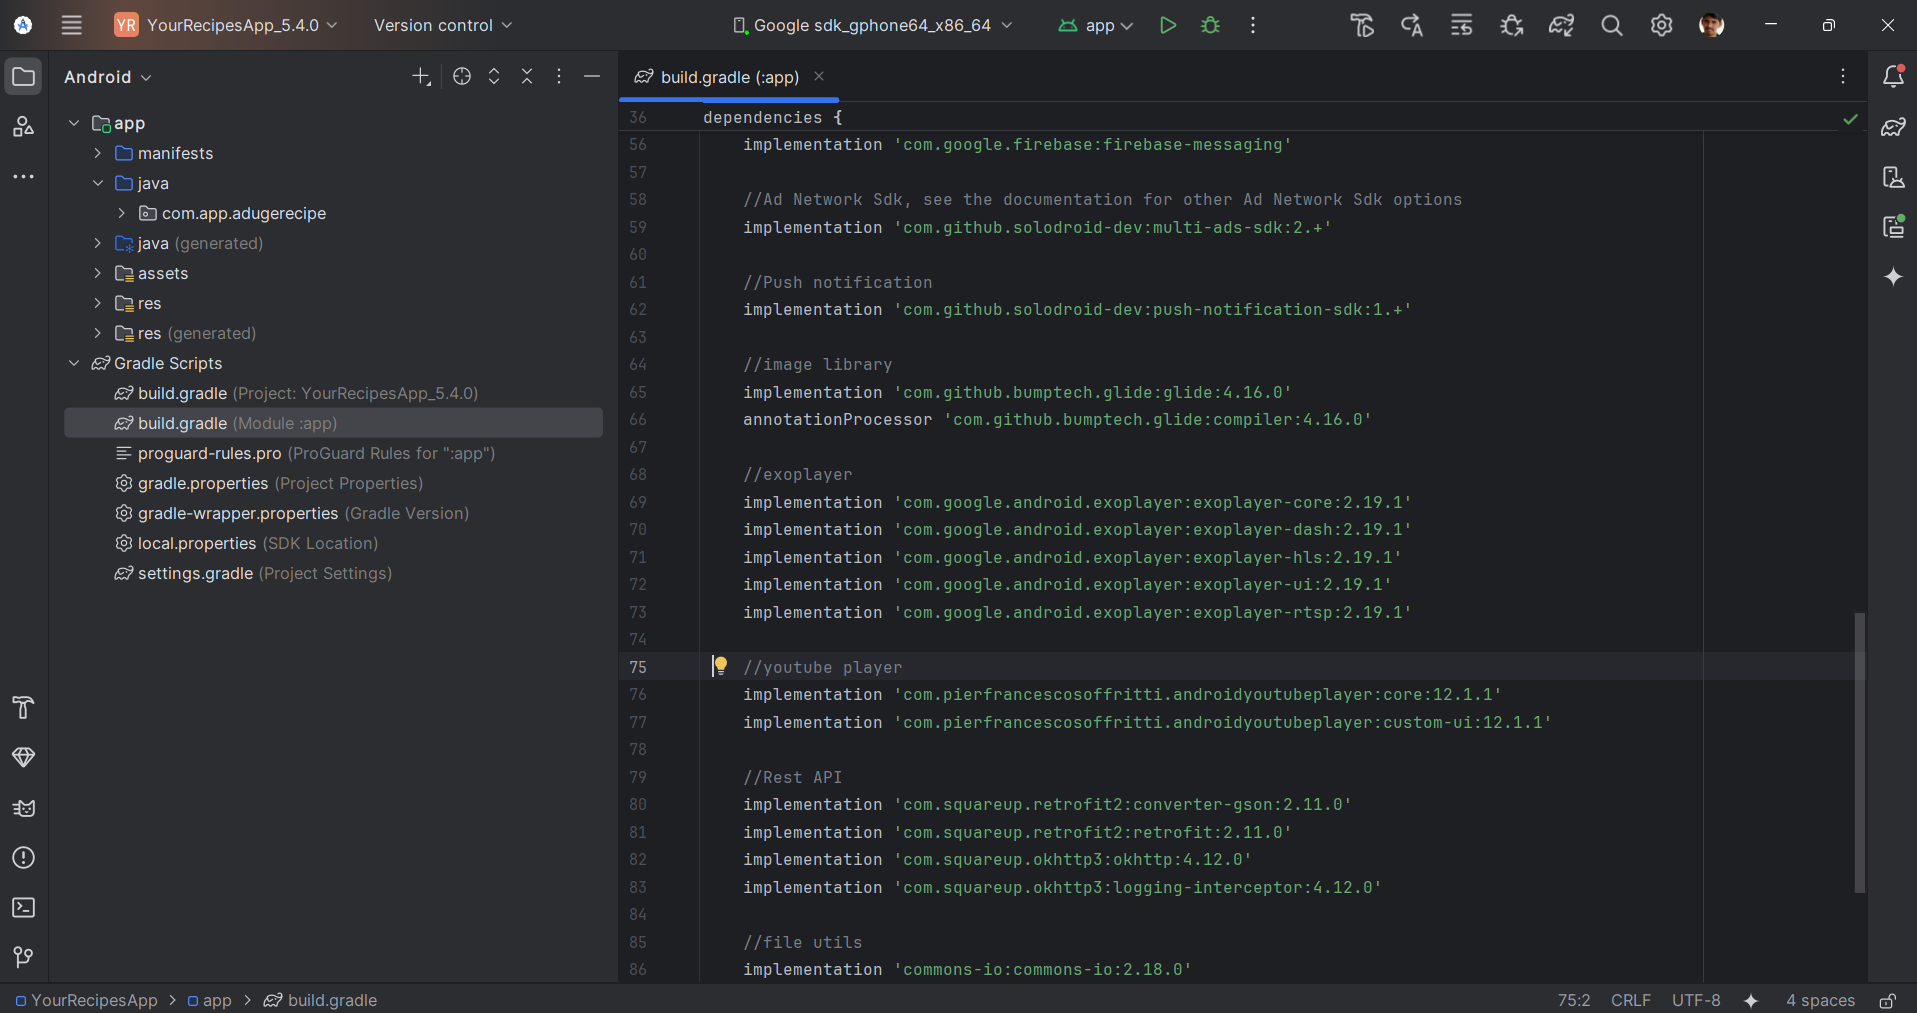
Task: Toggle the read-only lock in the status bar
Action: coord(1887,1000)
